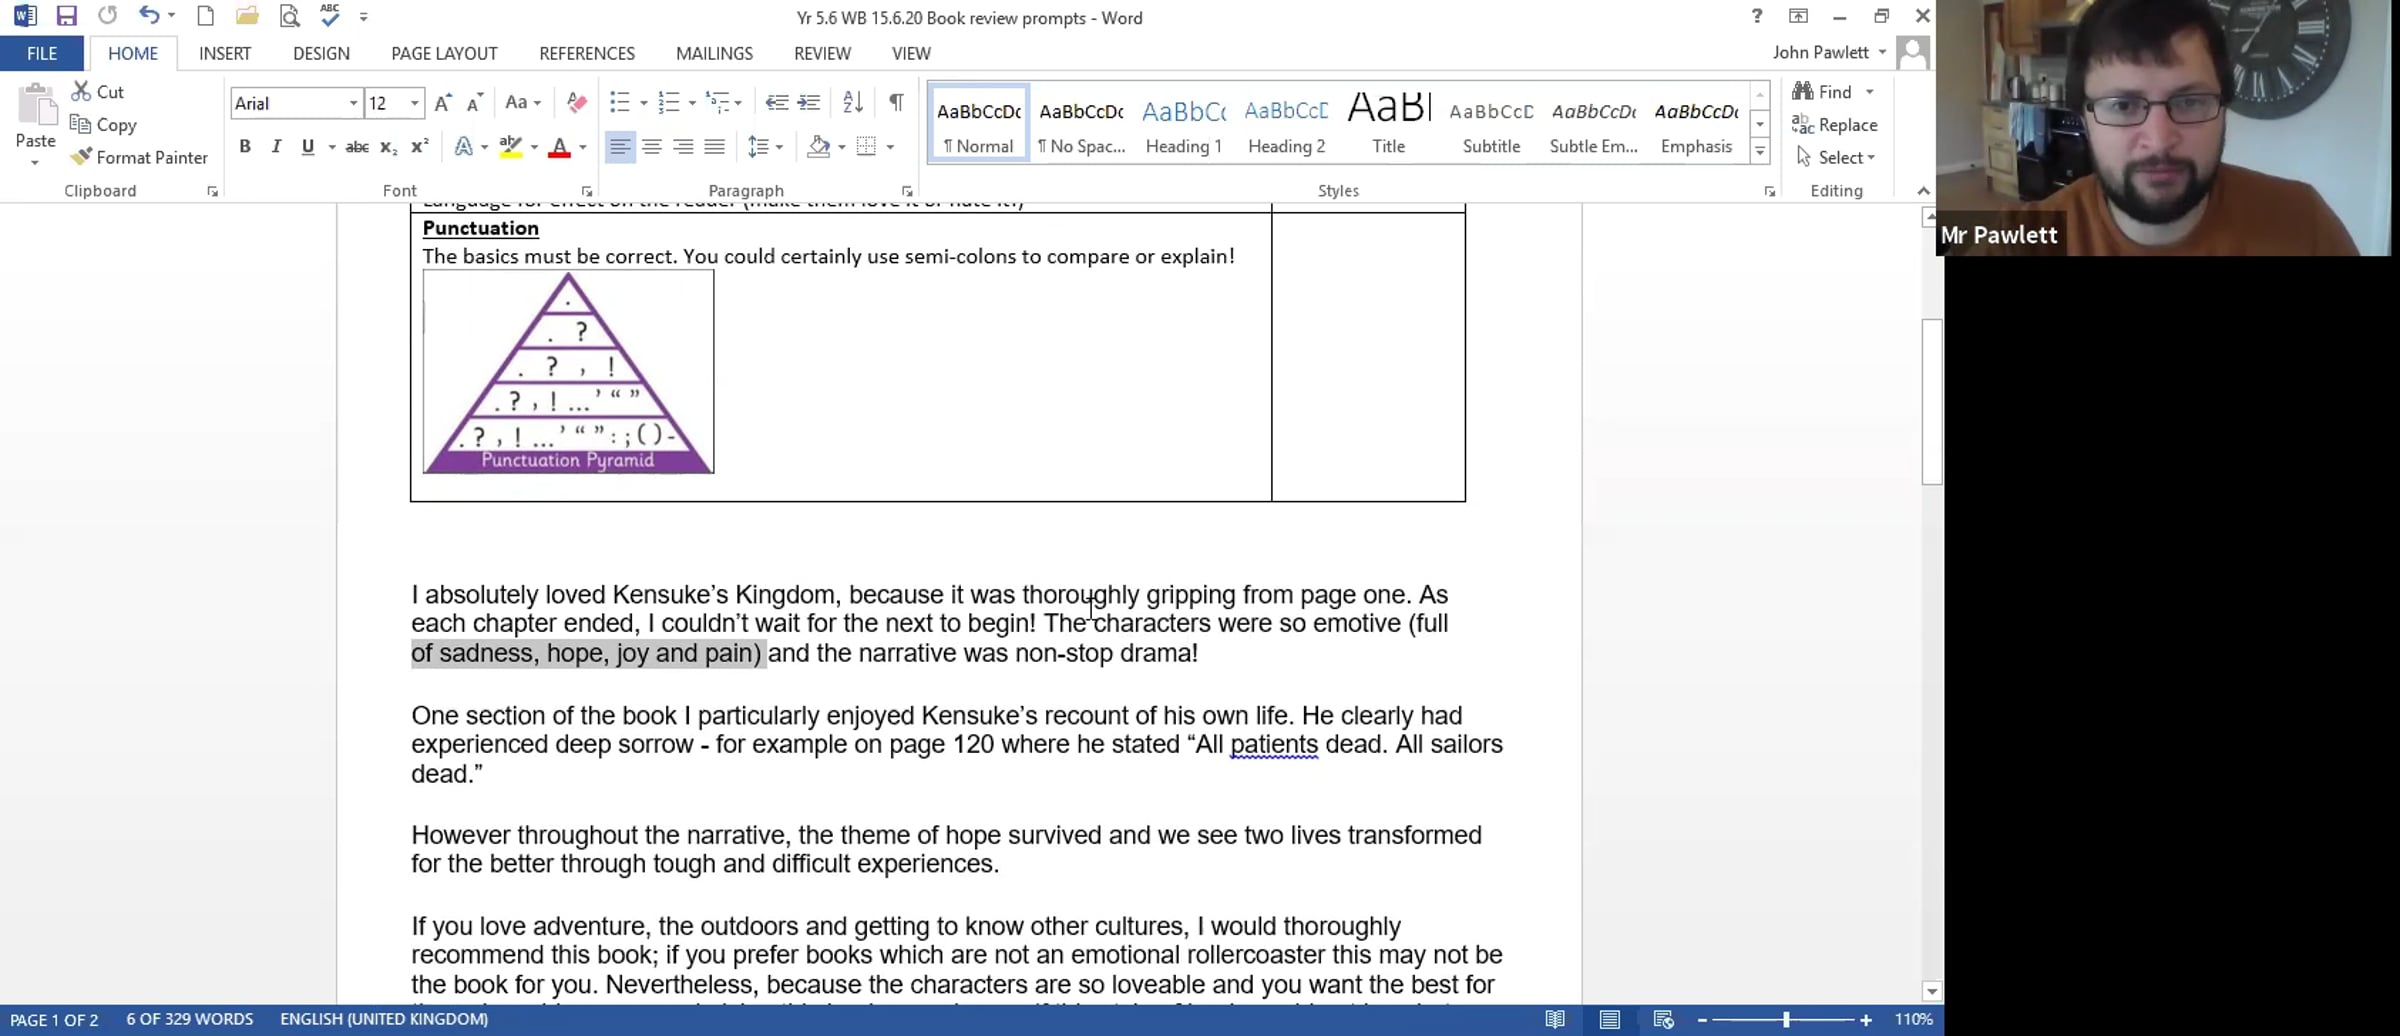Screen dimensions: 2400x1036
Task: Open a file using the folder icon
Action: (247, 16)
